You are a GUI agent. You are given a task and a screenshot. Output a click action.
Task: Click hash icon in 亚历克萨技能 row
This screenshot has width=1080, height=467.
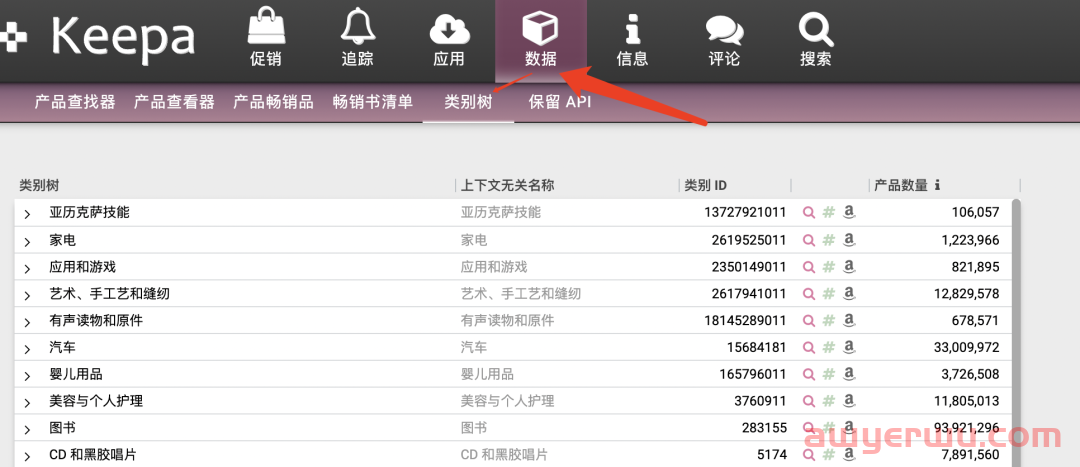point(829,212)
